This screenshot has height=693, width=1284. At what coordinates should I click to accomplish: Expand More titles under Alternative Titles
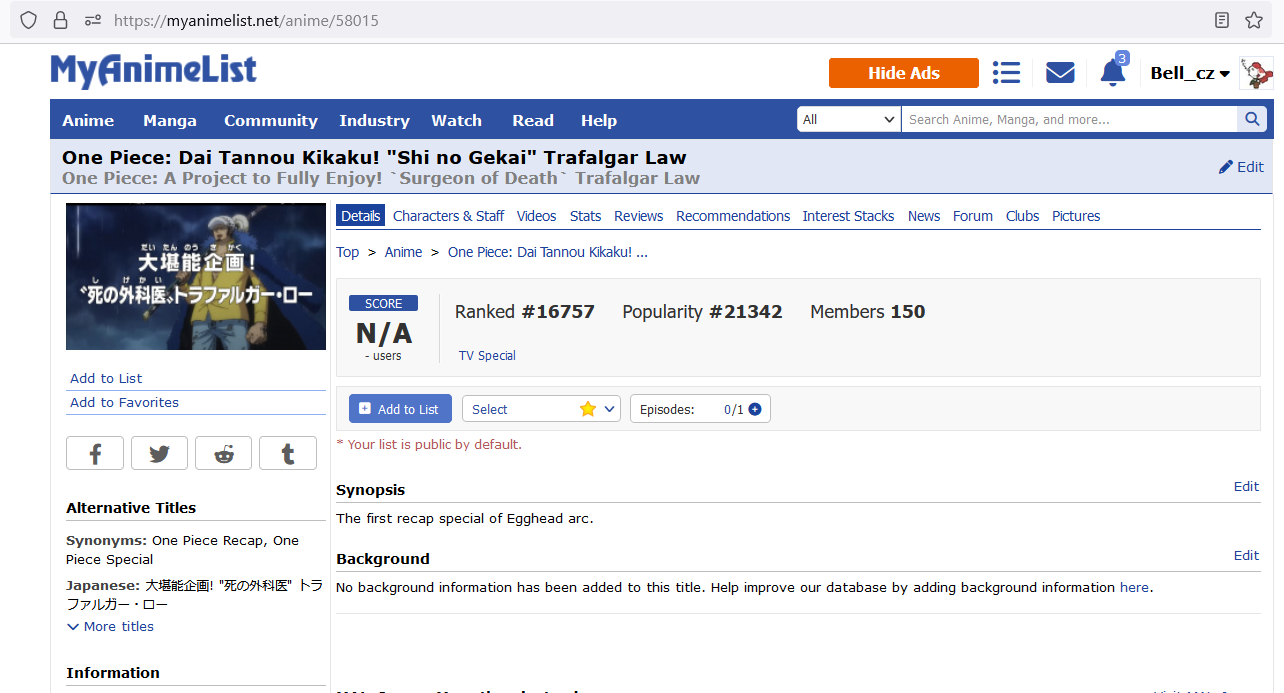point(110,626)
